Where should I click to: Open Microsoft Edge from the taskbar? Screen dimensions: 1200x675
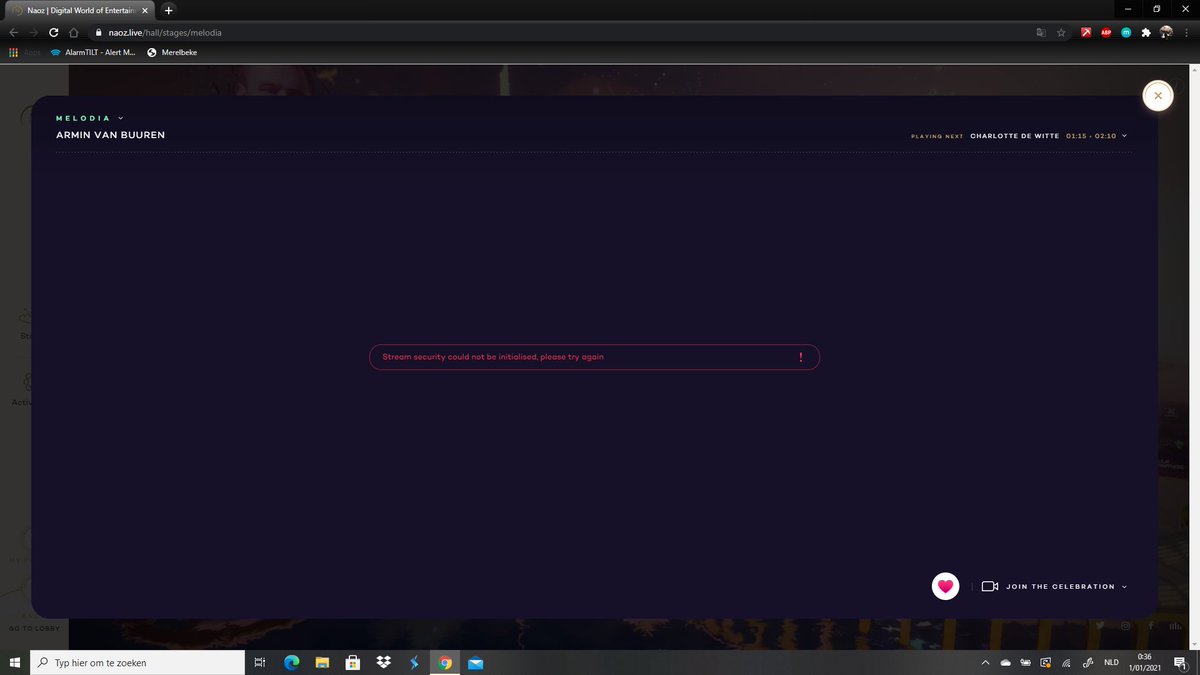coord(291,662)
